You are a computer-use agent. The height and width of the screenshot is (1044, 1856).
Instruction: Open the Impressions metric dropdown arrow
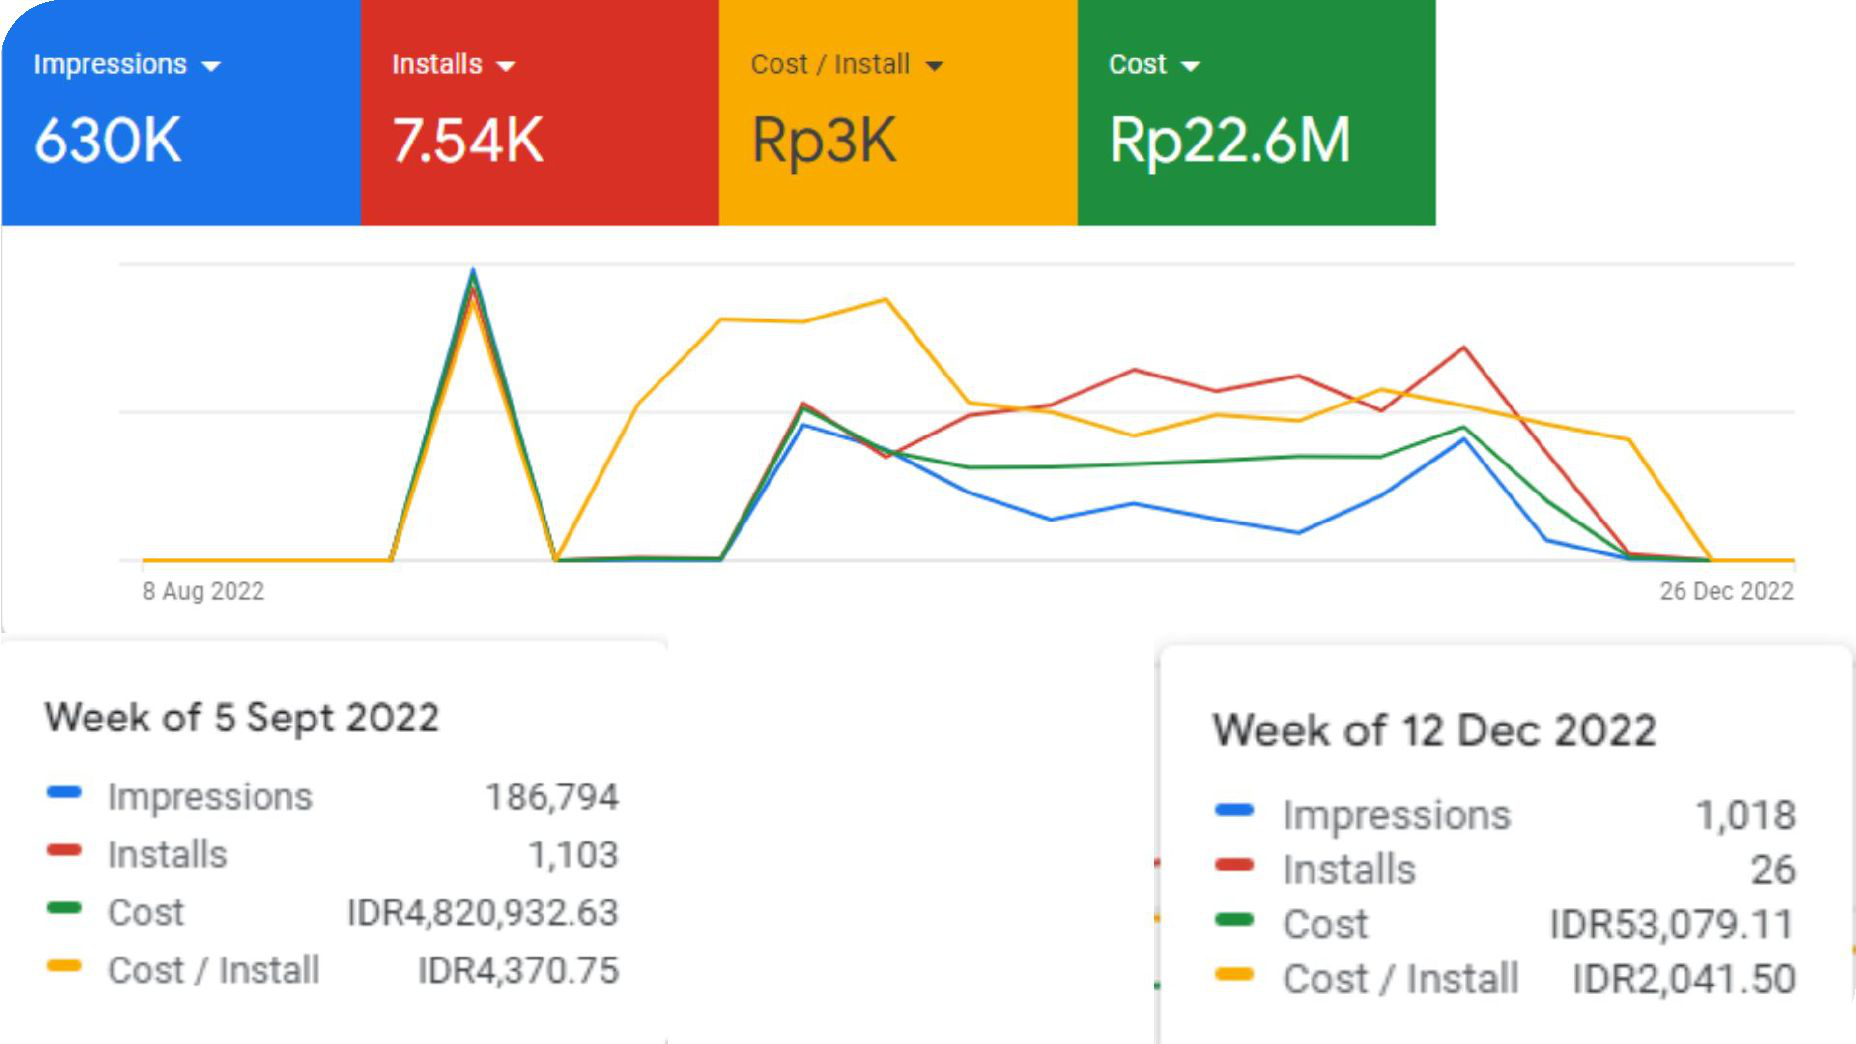tap(211, 67)
